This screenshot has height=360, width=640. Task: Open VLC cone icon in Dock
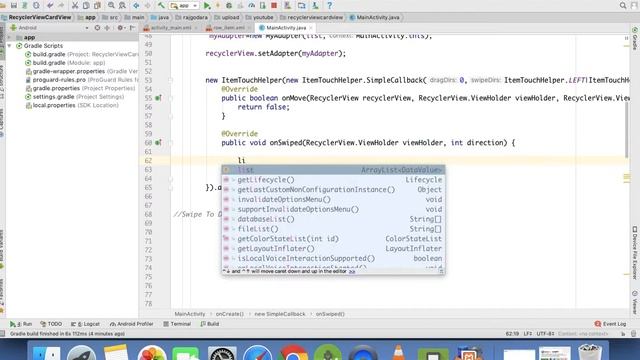click(398, 352)
